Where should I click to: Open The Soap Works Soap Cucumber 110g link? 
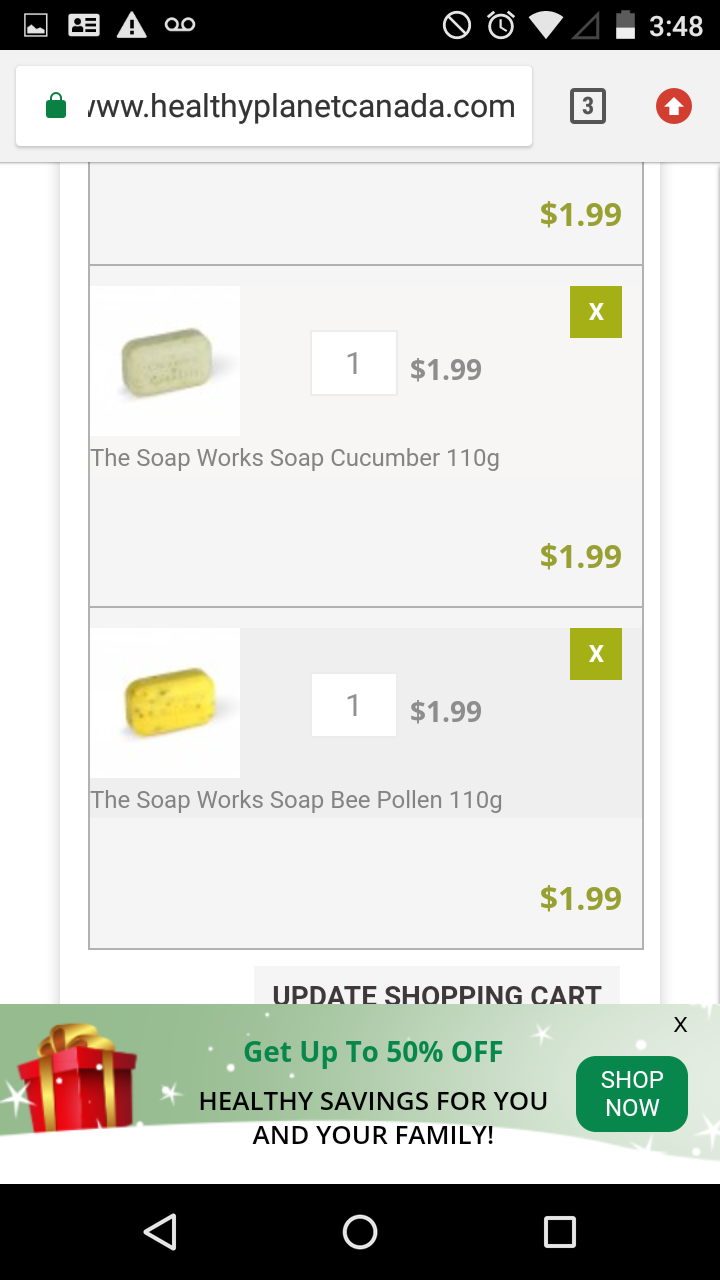[x=295, y=458]
